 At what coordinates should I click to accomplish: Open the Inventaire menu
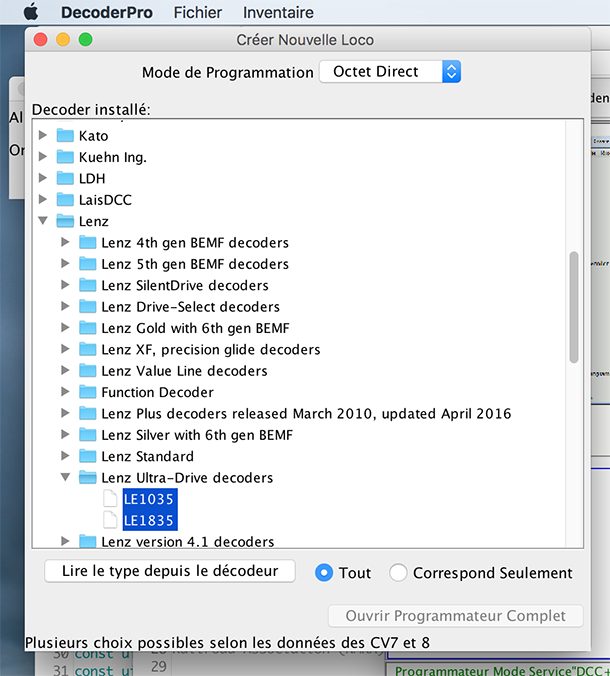coord(278,13)
